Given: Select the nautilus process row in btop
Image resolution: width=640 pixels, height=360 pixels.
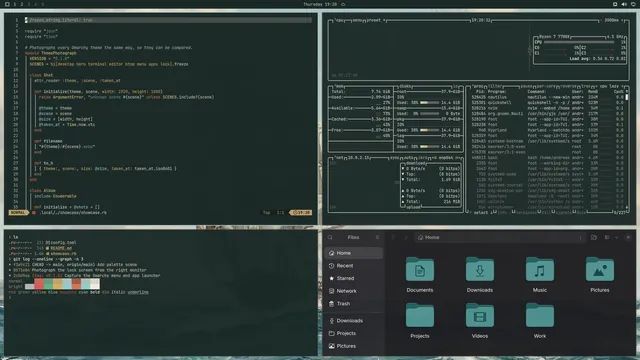Looking at the screenshot, I should 548,97.
